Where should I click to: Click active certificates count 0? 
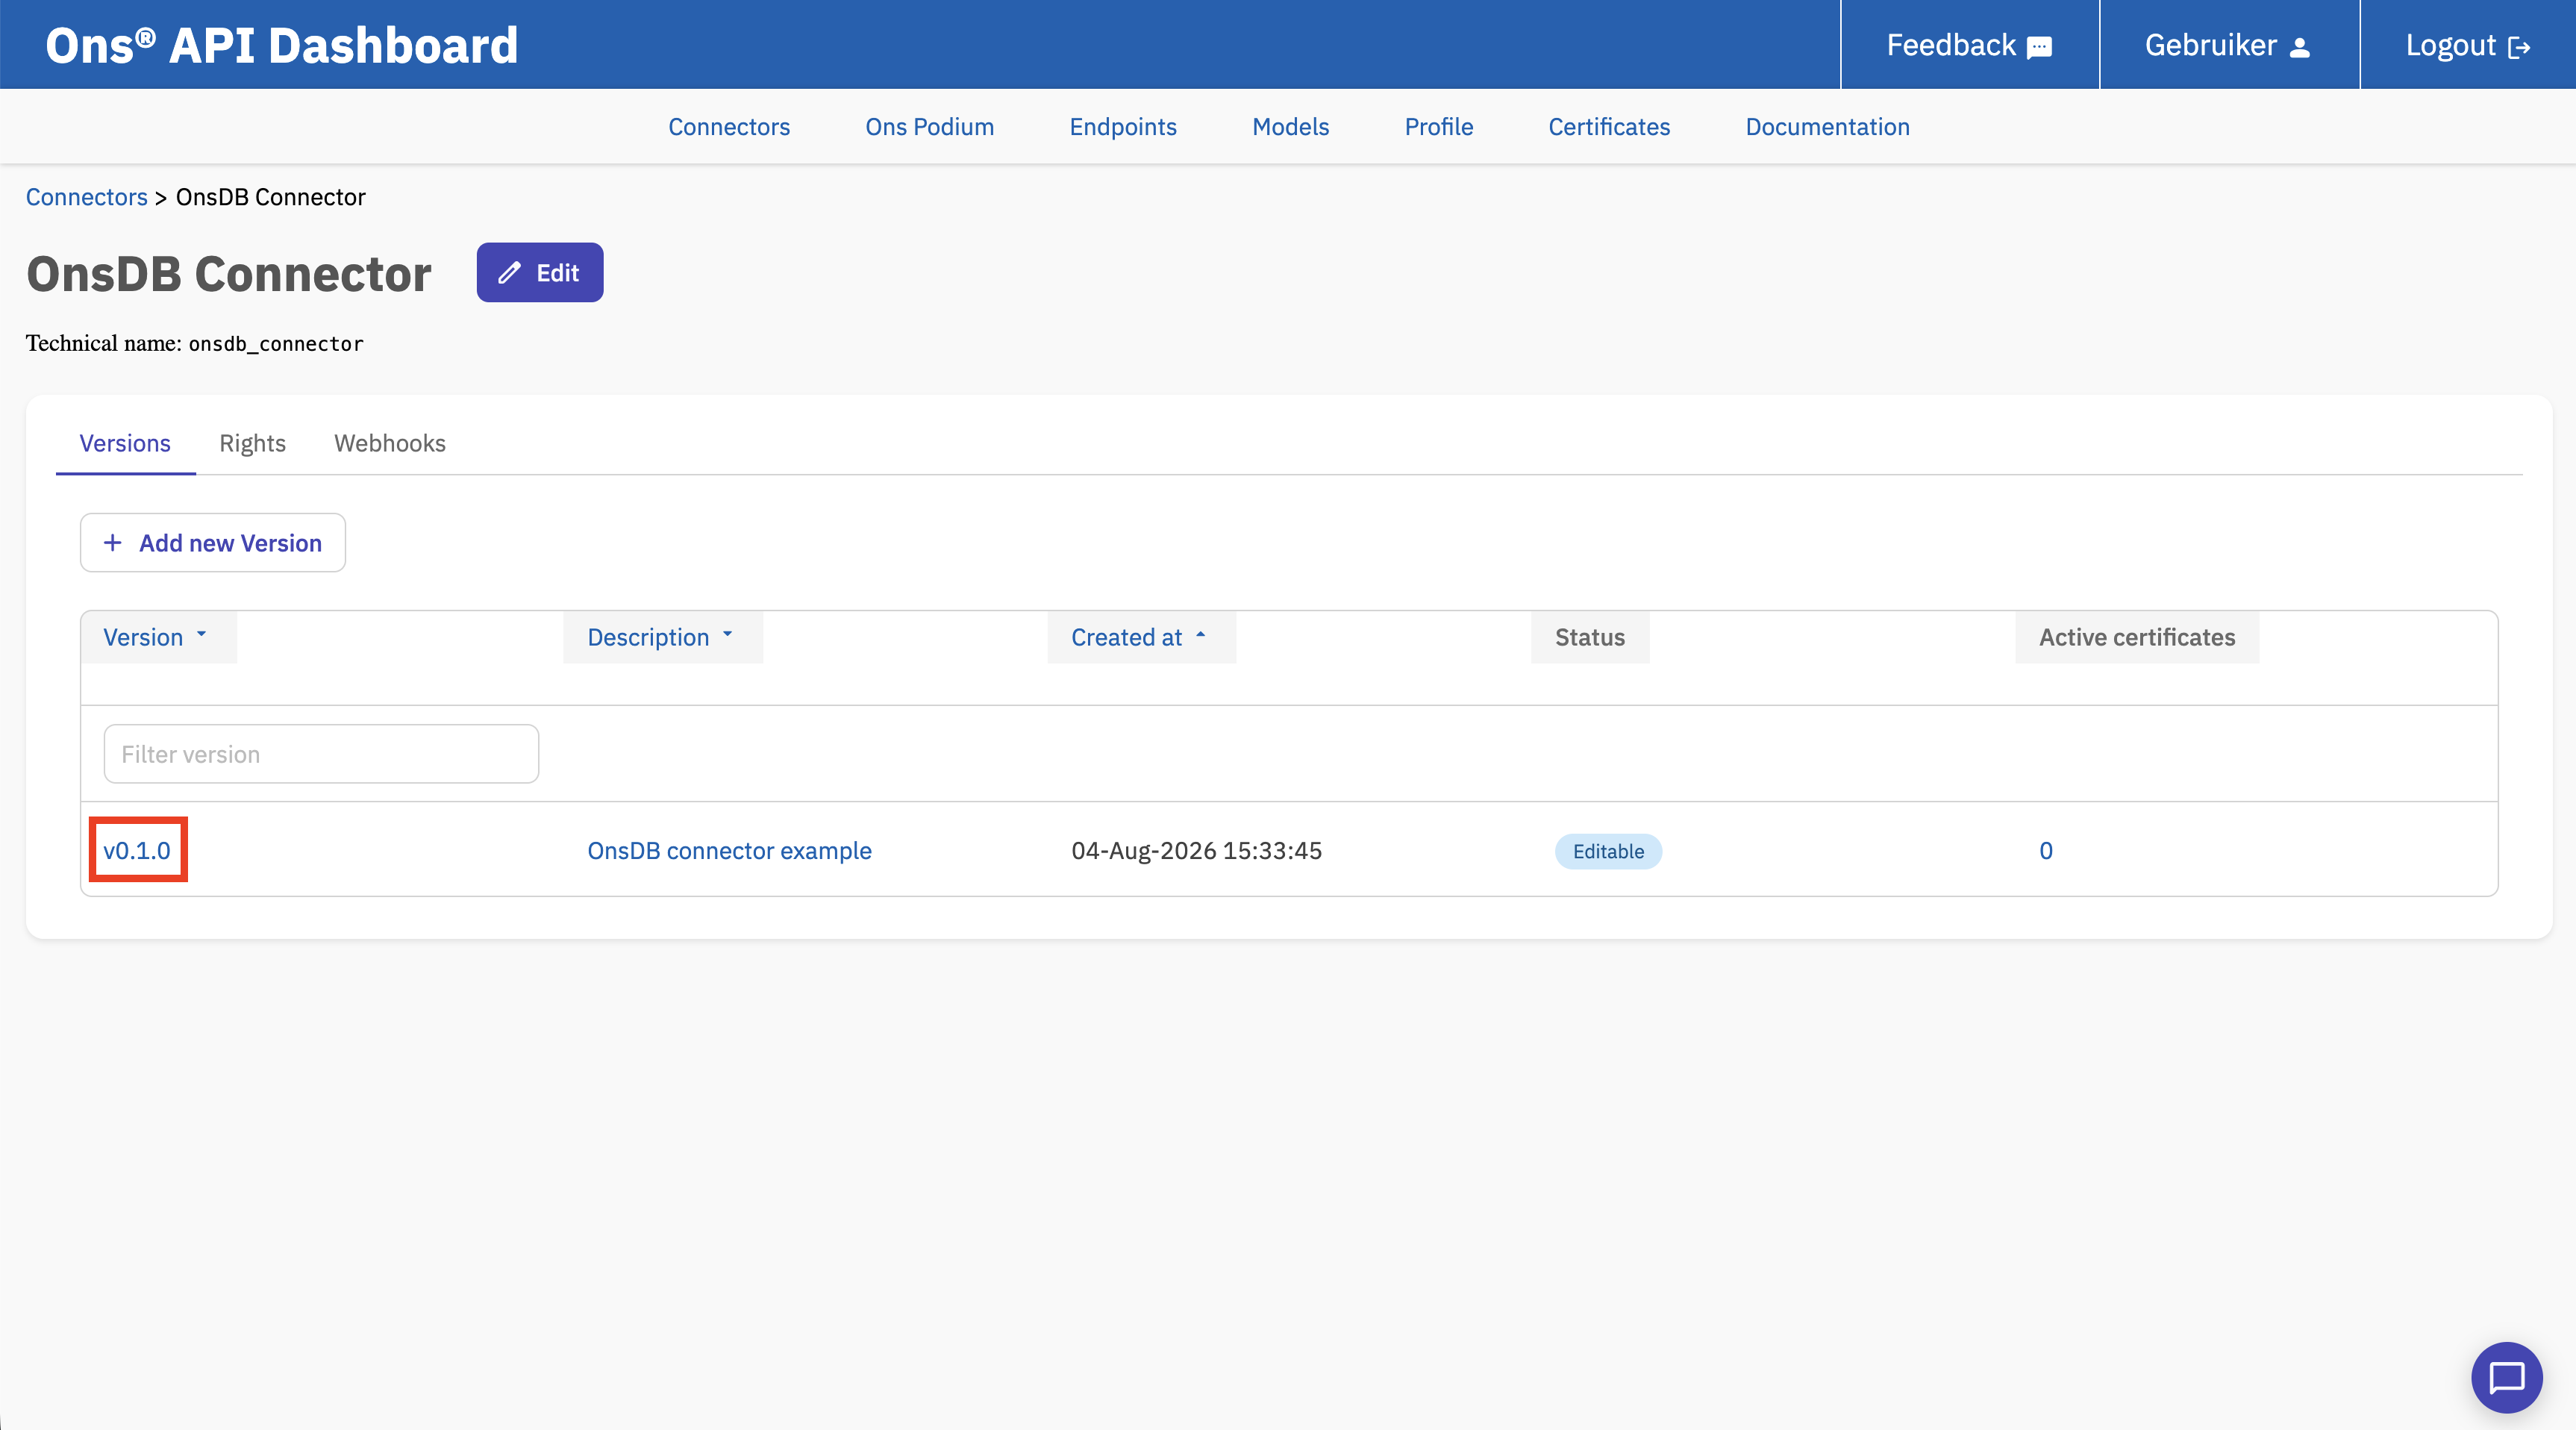pyautogui.click(x=2046, y=850)
